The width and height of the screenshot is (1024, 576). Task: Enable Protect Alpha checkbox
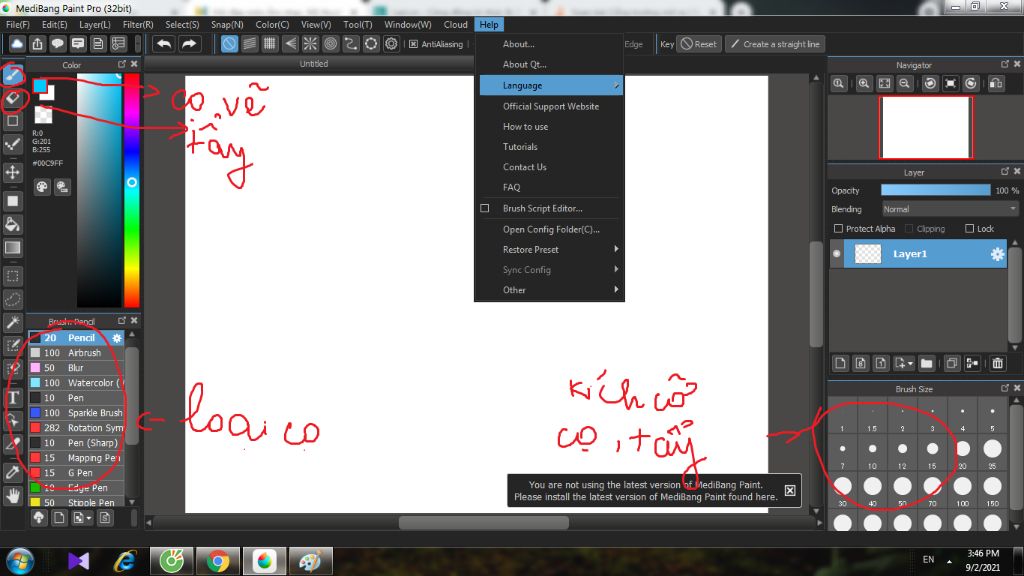coord(839,229)
